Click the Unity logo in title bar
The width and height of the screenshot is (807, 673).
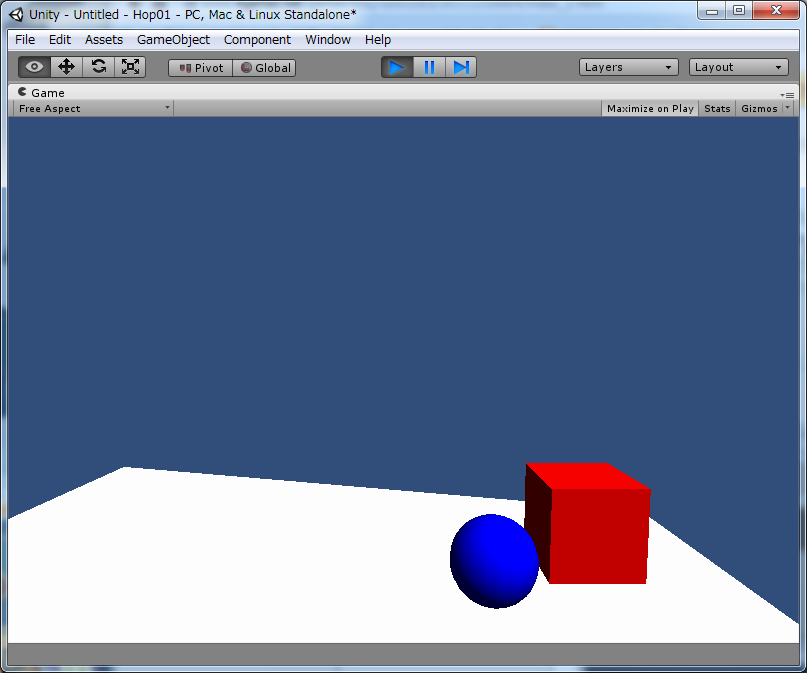16,14
